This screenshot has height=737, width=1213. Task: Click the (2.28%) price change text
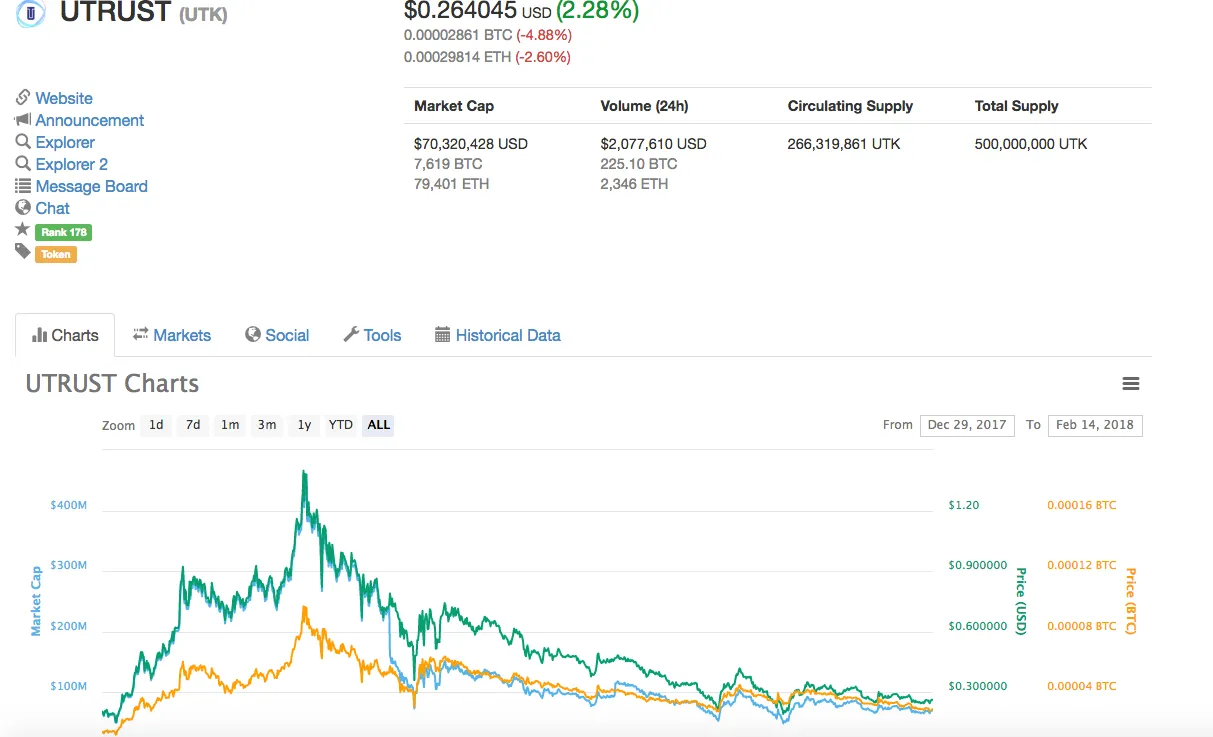coord(597,11)
